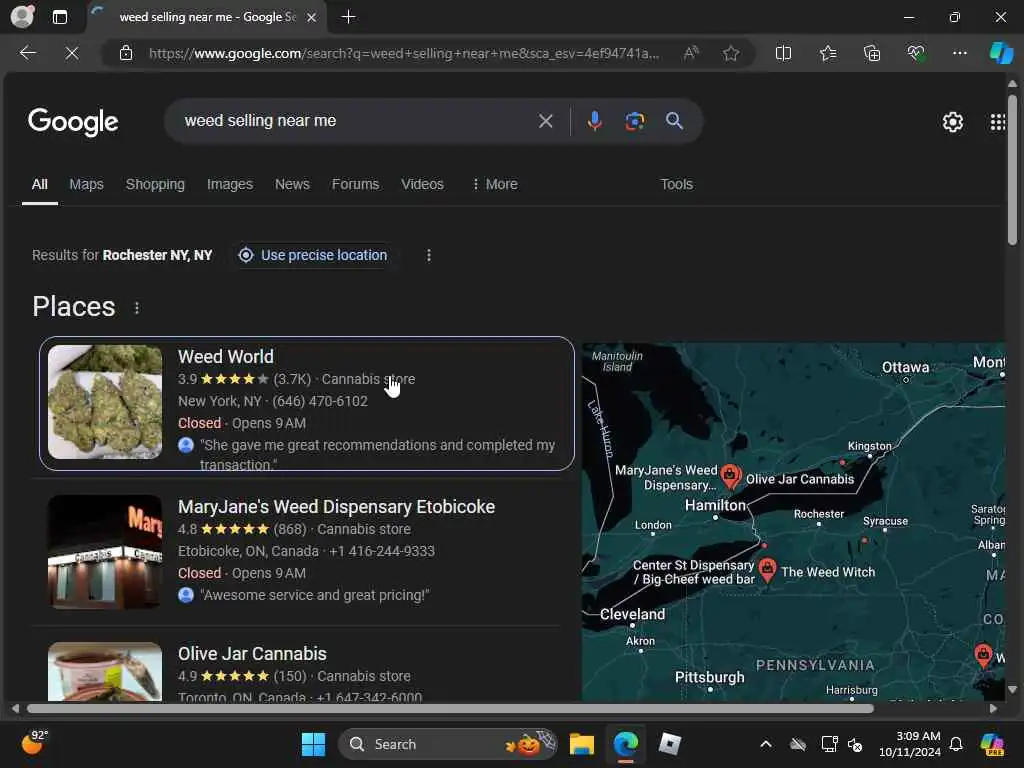Open browser collections icon
The height and width of the screenshot is (768, 1024).
(x=872, y=53)
